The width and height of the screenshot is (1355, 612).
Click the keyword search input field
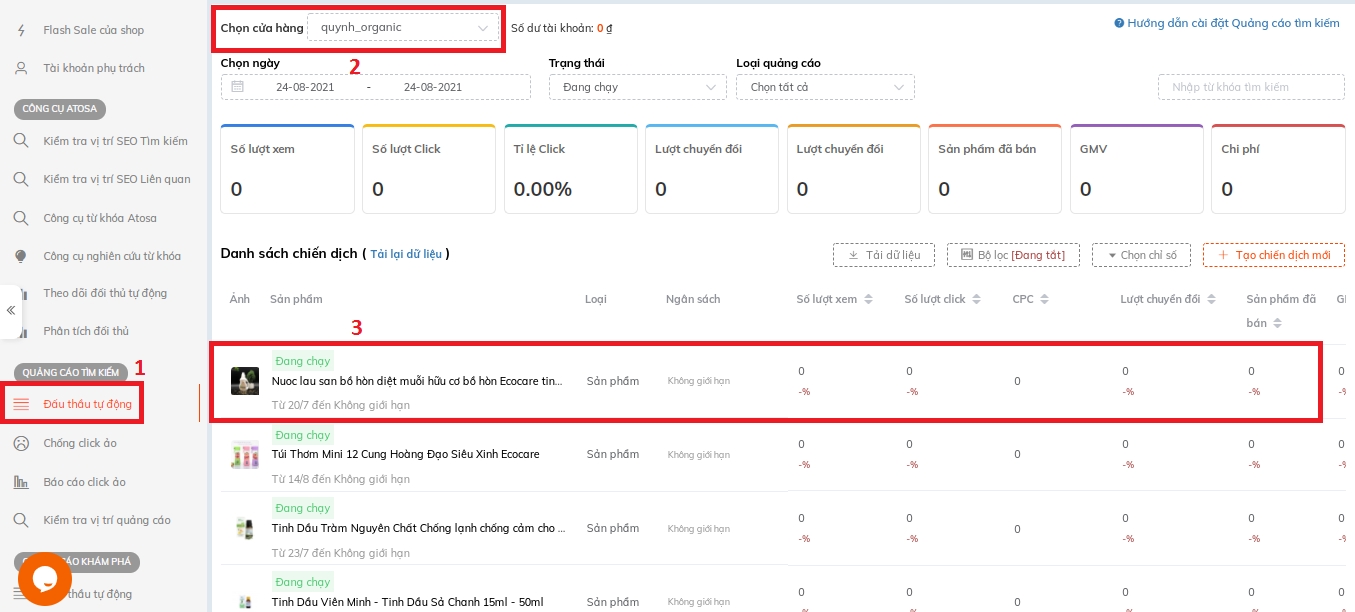[1250, 87]
